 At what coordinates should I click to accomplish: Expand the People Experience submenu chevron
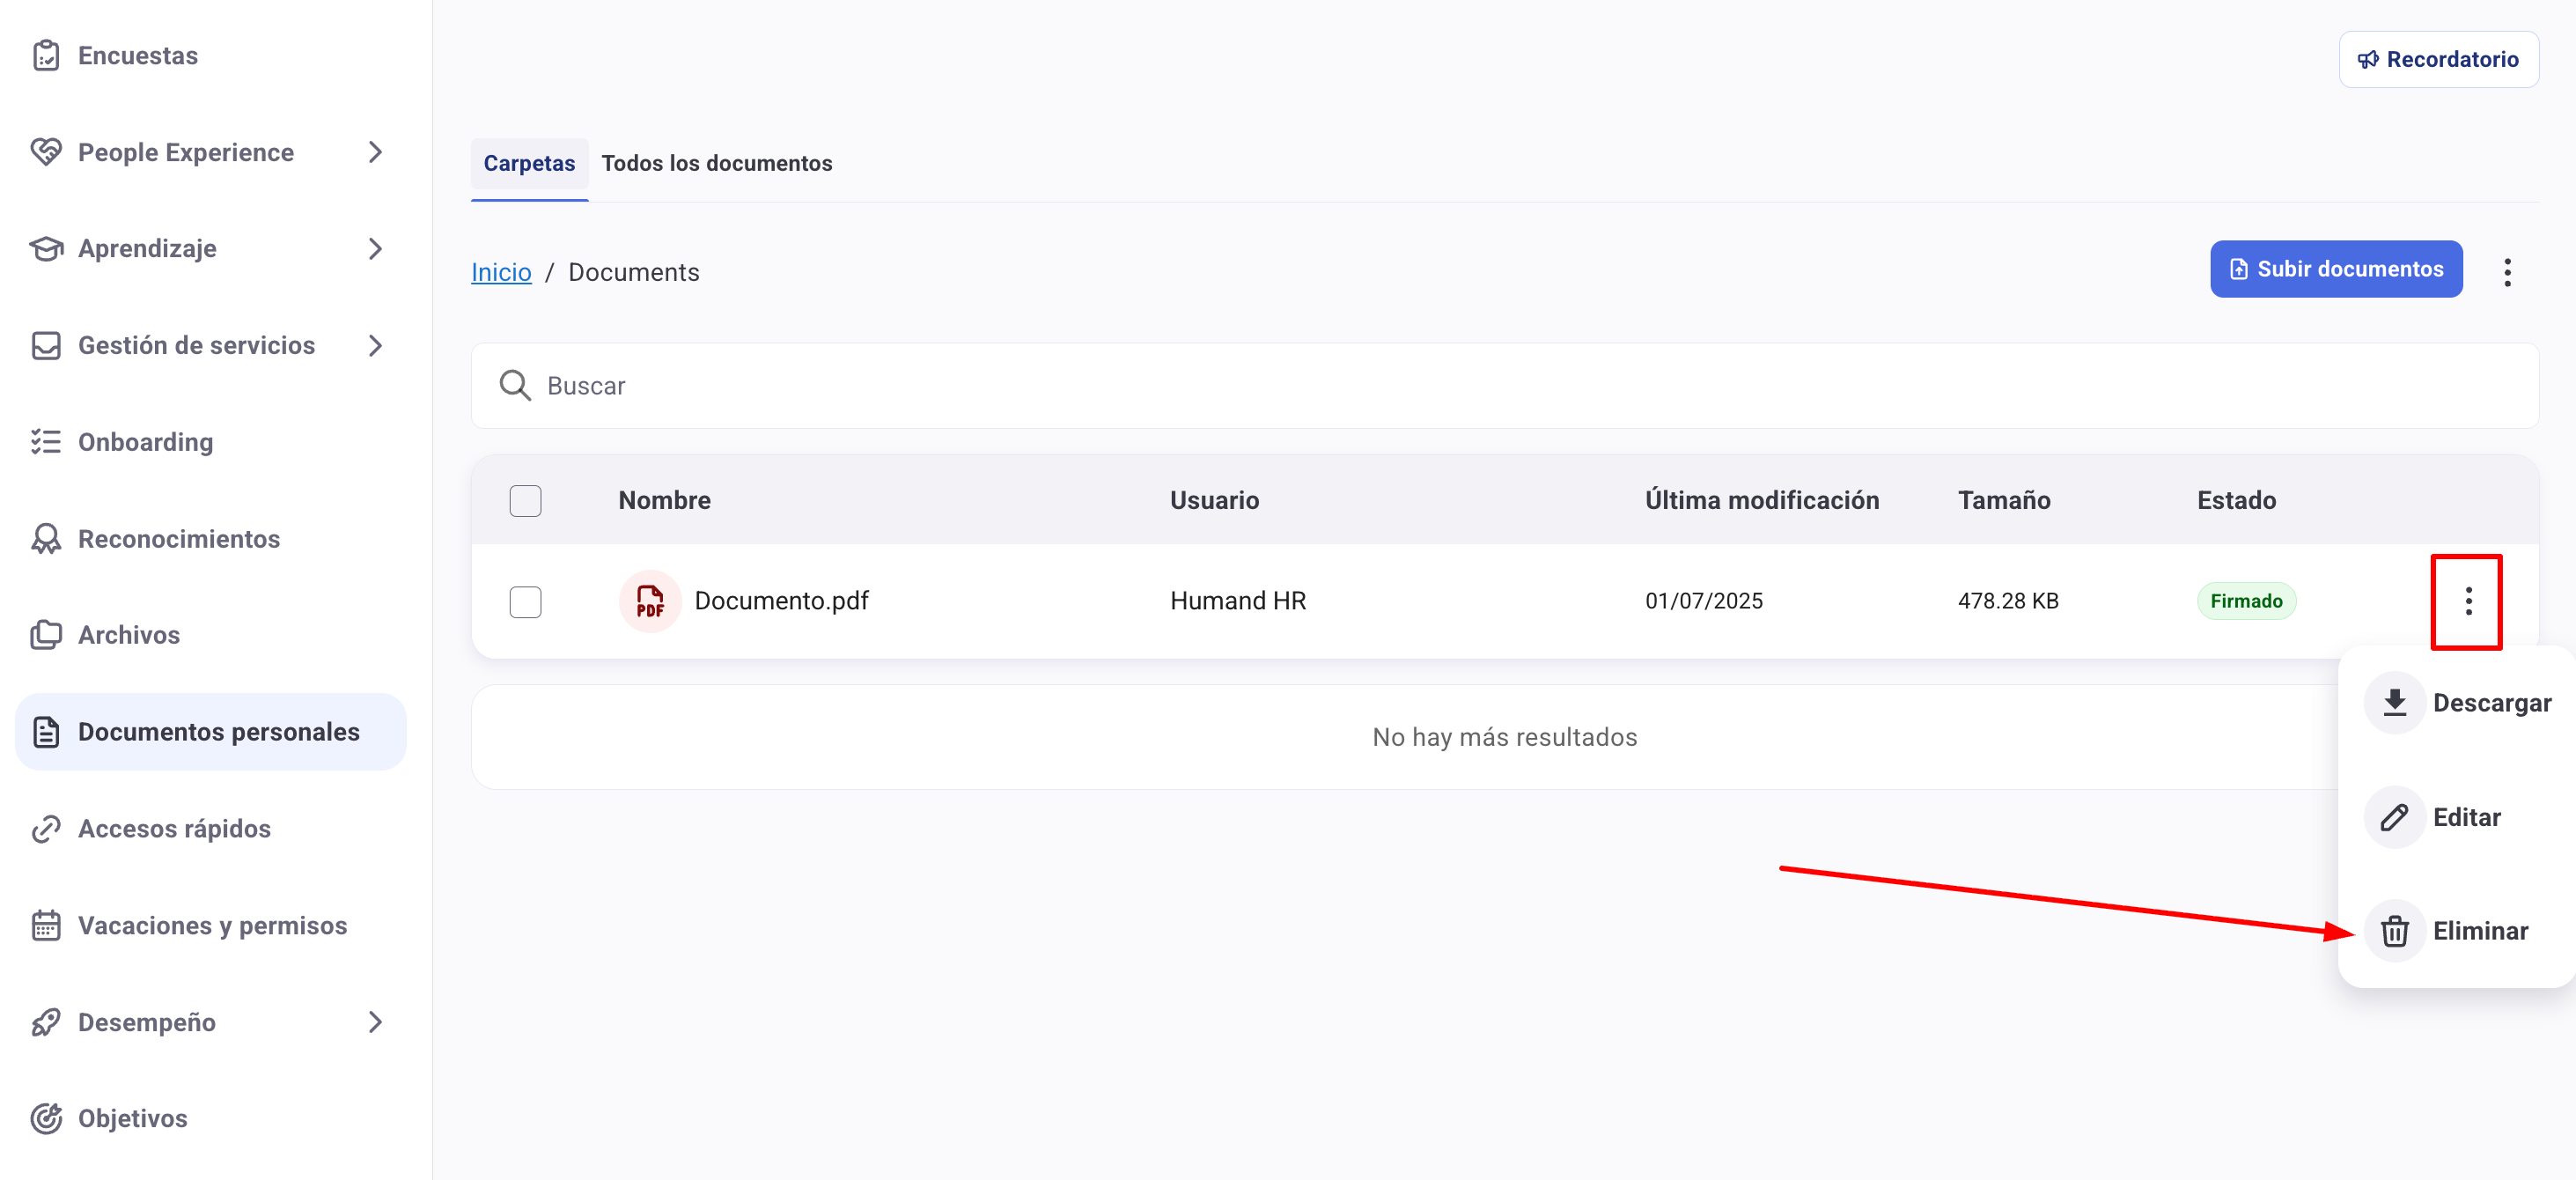click(x=375, y=152)
